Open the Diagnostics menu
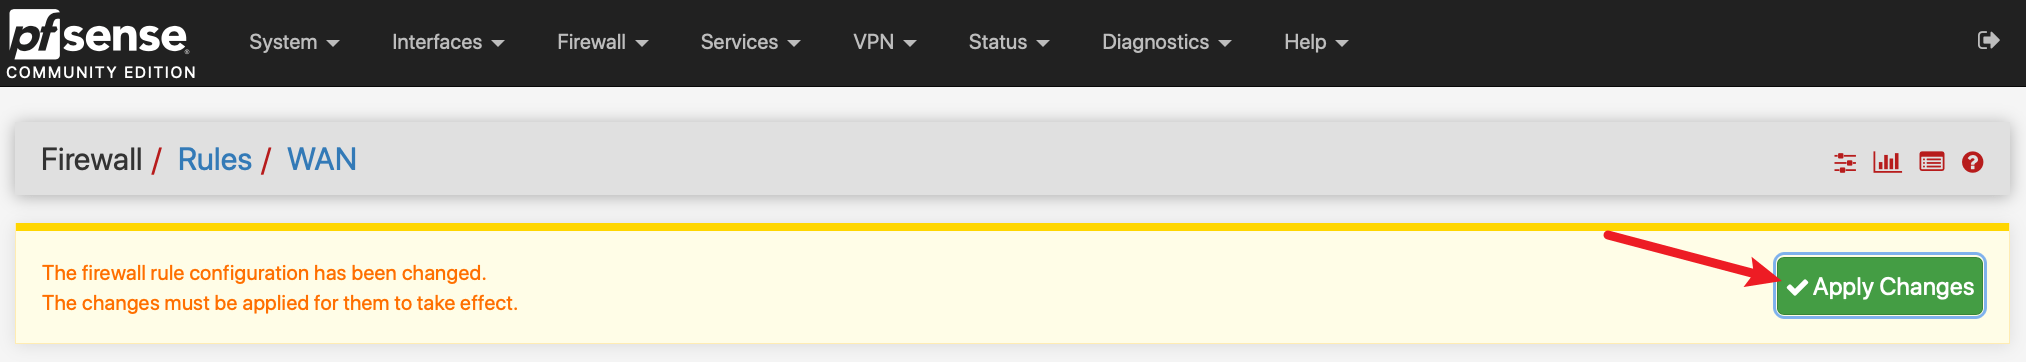The height and width of the screenshot is (362, 2026). pyautogui.click(x=1167, y=42)
